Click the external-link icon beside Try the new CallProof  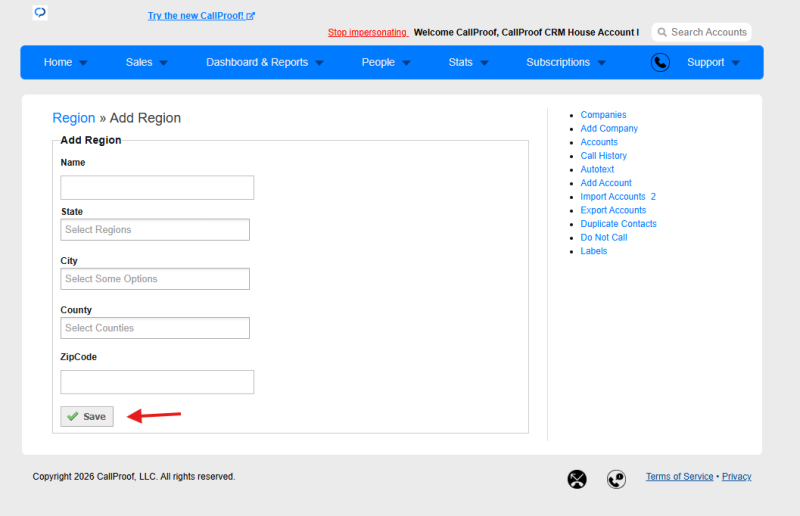[251, 16]
